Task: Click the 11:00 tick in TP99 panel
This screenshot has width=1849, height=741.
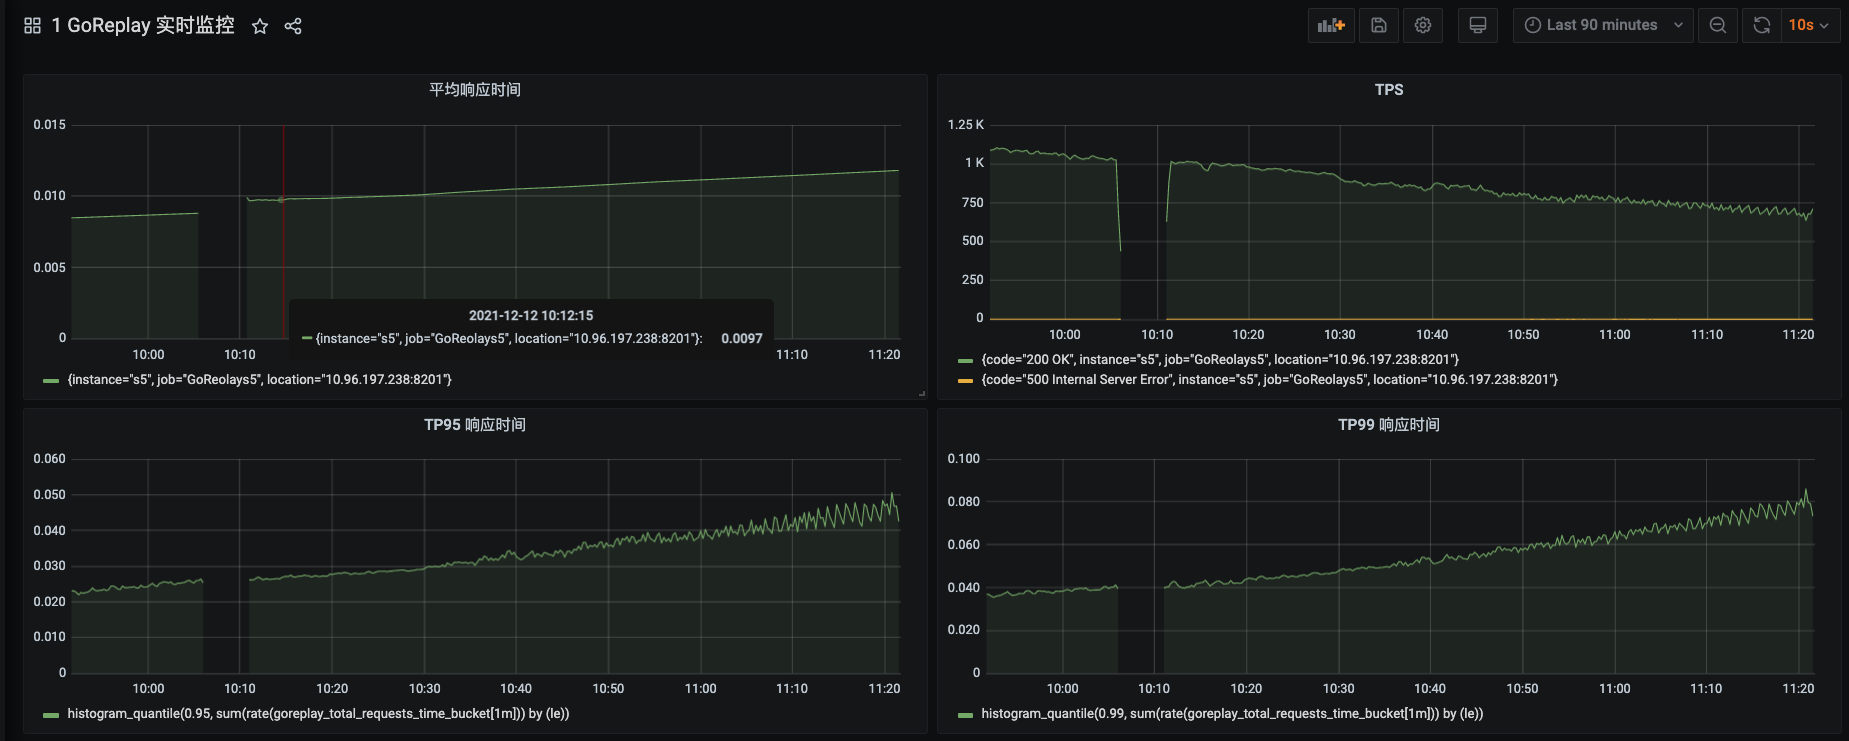Action: pyautogui.click(x=1615, y=689)
